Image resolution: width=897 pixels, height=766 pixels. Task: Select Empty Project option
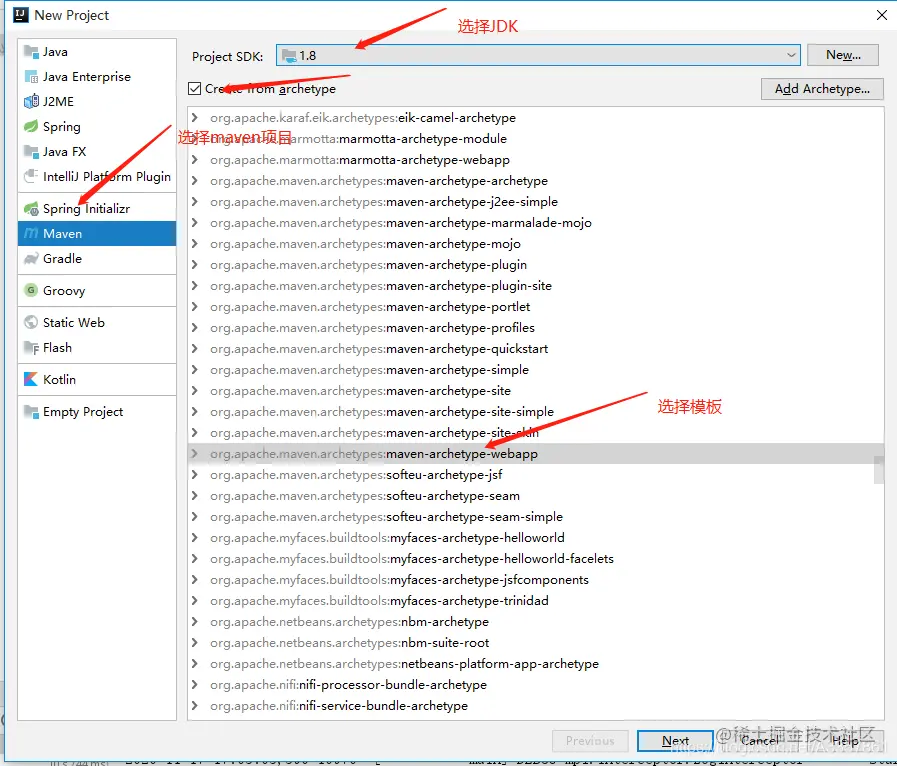[x=97, y=412]
